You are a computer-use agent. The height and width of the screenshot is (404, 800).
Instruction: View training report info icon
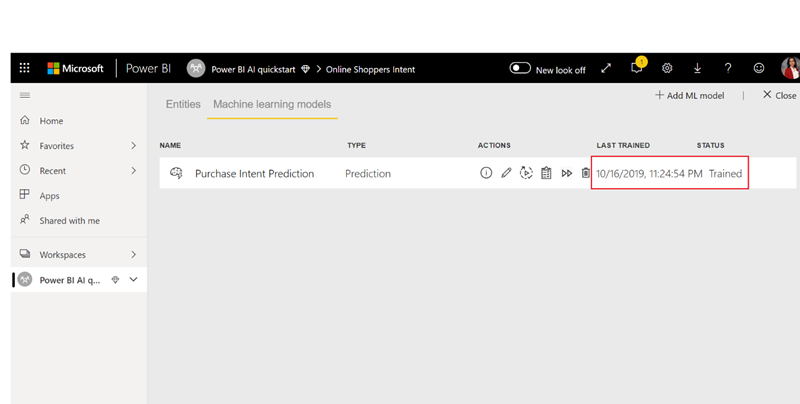(x=486, y=173)
